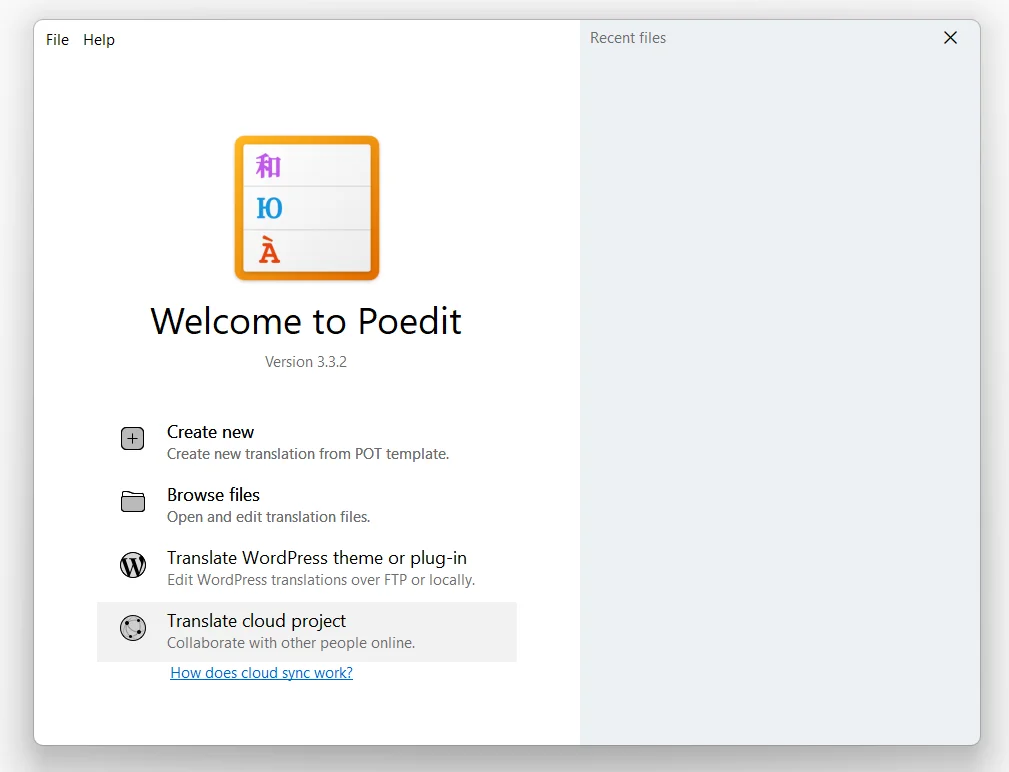Select "Create new" translation from POT template
Screen dimensions: 1009x772
point(210,431)
